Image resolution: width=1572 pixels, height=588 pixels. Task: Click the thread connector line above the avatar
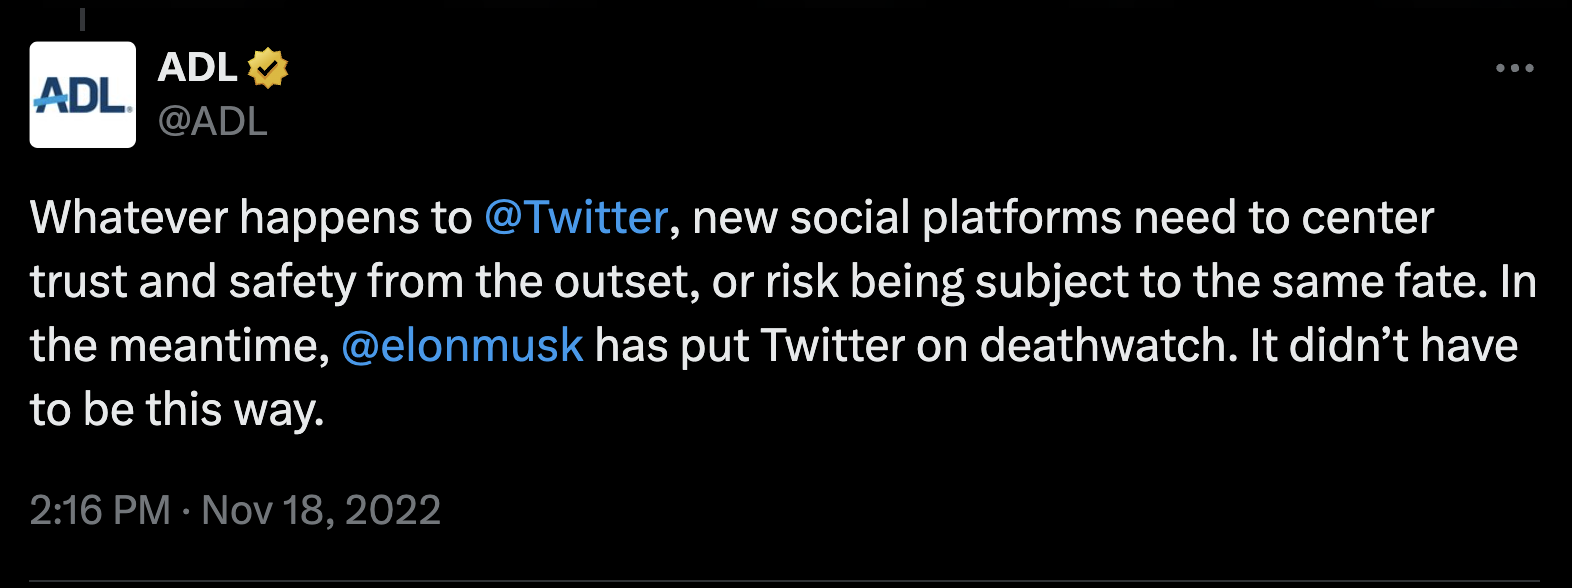pos(82,17)
